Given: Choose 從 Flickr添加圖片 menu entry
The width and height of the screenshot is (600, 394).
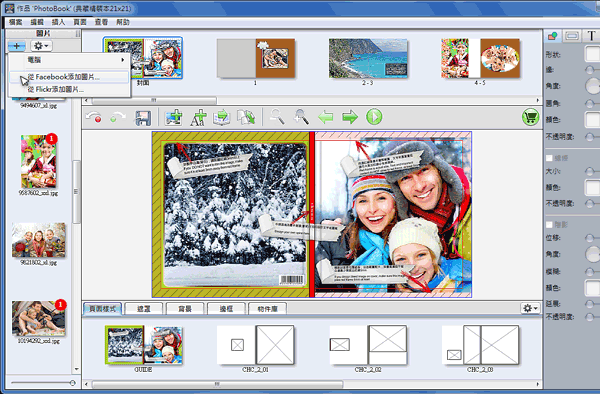Looking at the screenshot, I should (69, 90).
